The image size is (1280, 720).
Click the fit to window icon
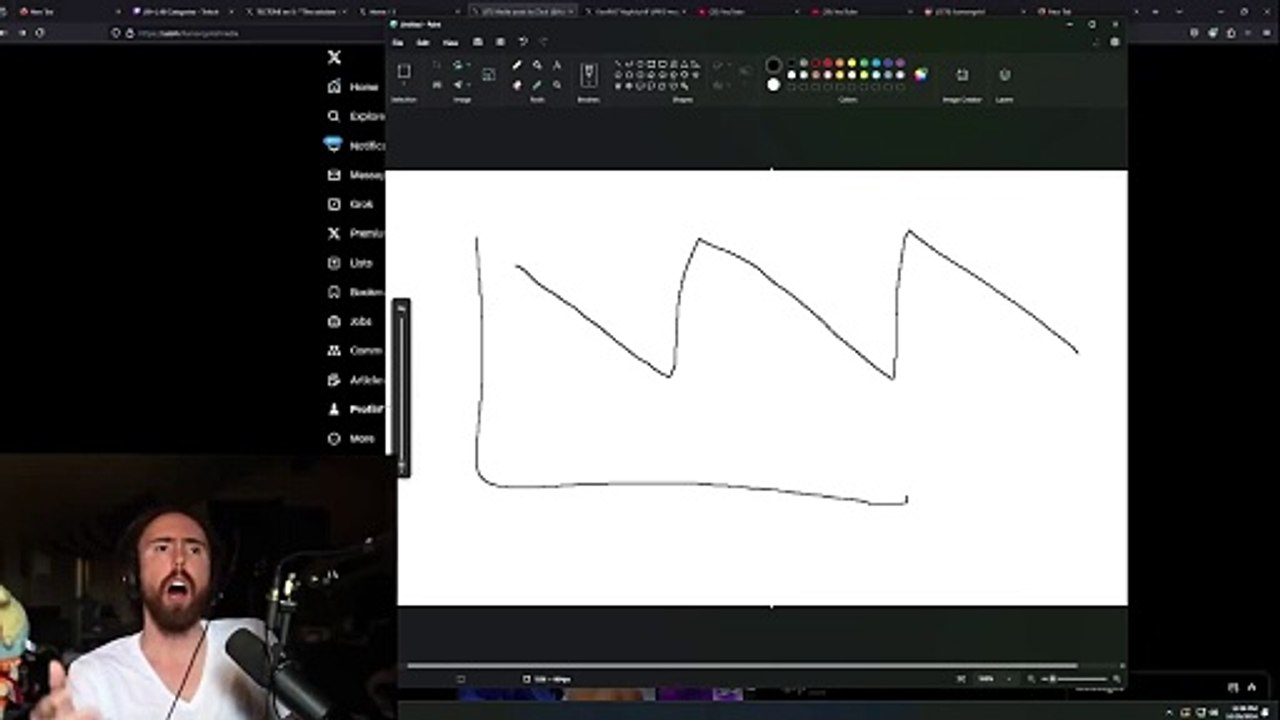(960, 679)
